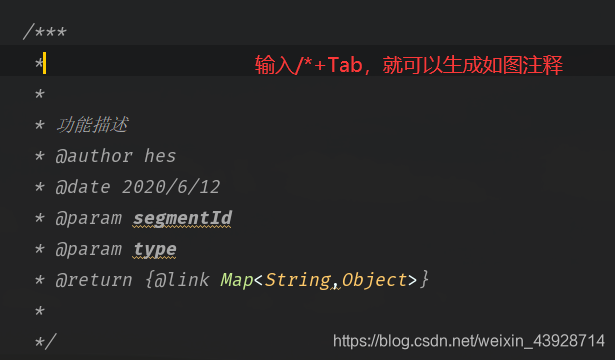Click the underlined segmentId parameter
The width and height of the screenshot is (615, 360).
[x=182, y=218]
